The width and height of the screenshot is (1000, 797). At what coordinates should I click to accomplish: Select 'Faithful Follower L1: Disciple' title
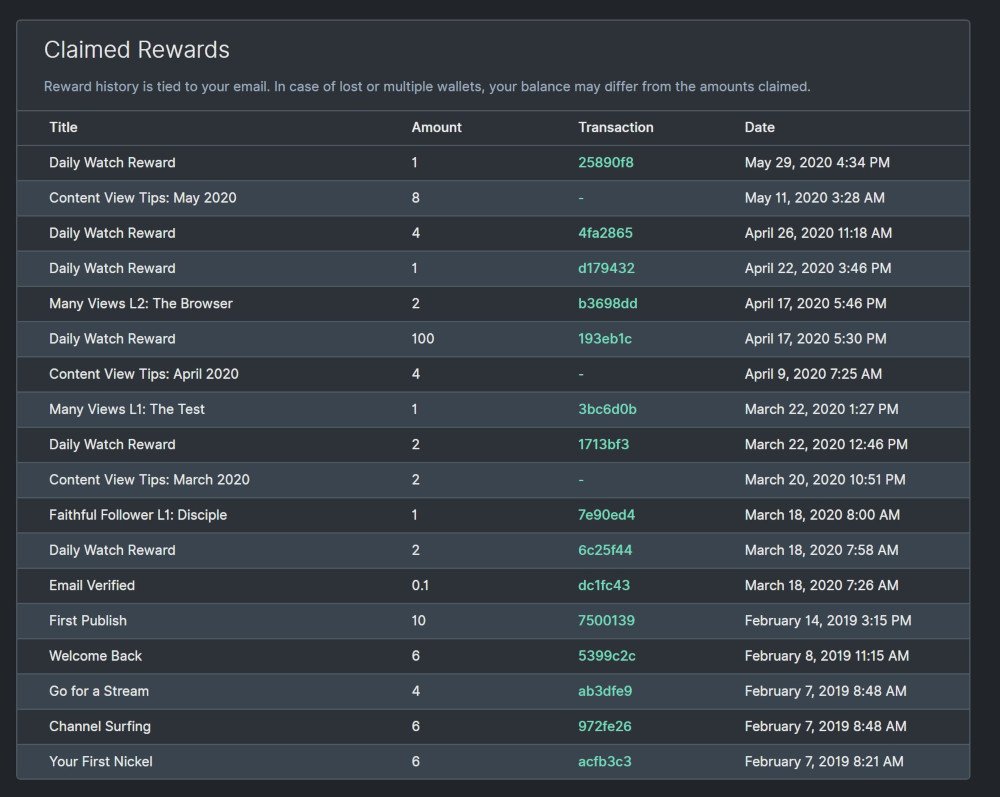click(138, 515)
